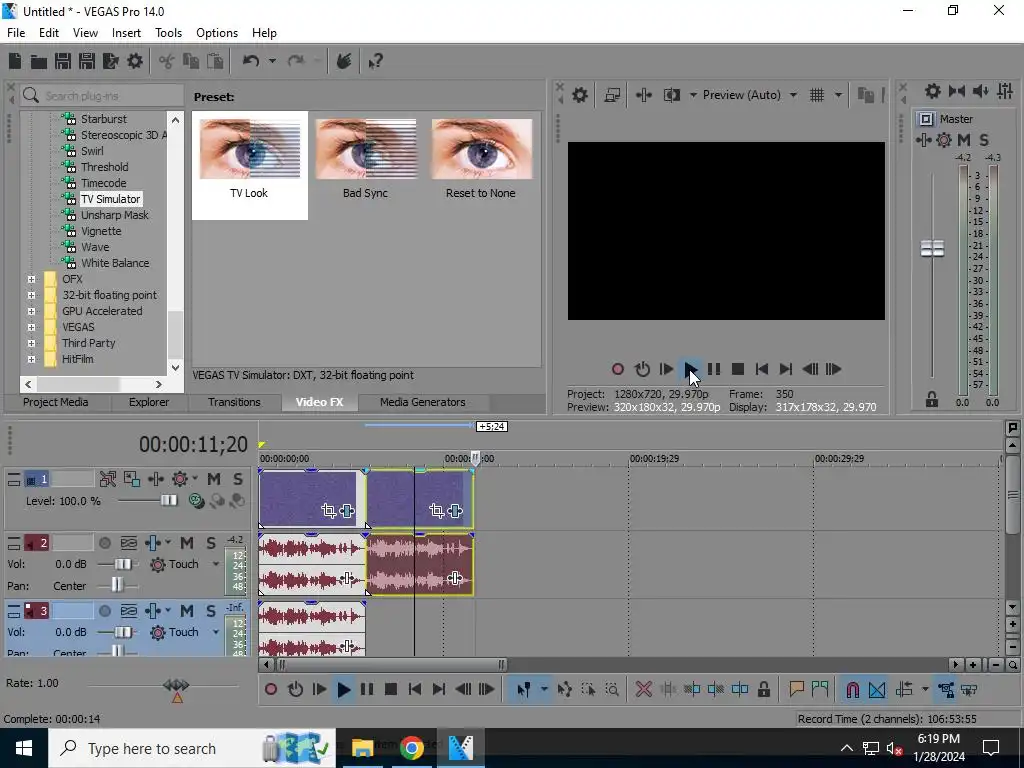Switch to the Transitions tab
The image size is (1024, 768).
point(234,402)
